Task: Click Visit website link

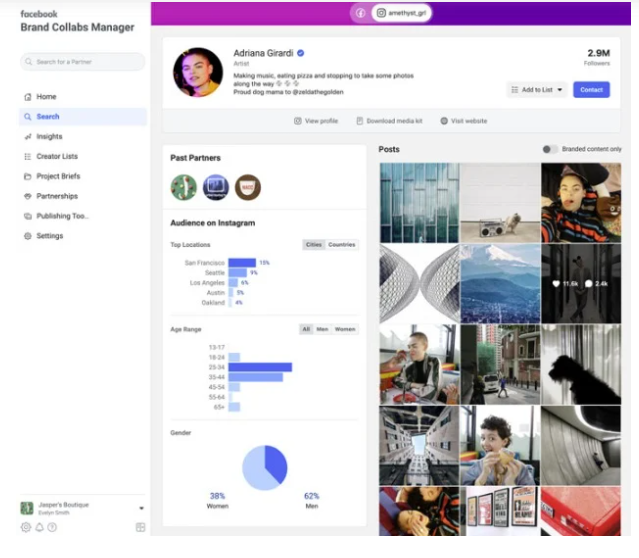Action: tap(464, 121)
